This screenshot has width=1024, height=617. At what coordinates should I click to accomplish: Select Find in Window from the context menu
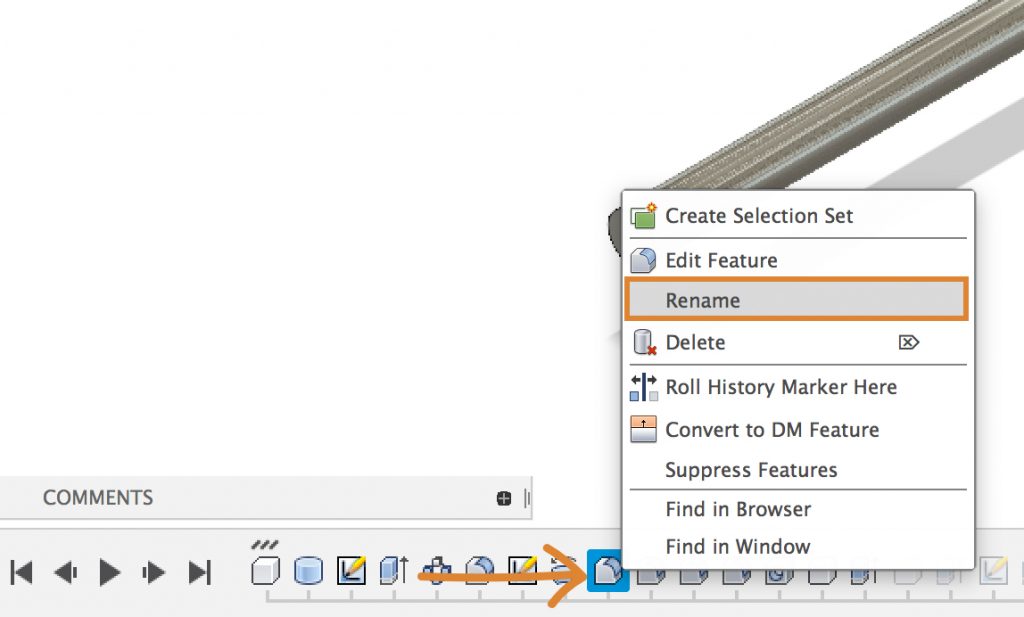pyautogui.click(x=738, y=547)
